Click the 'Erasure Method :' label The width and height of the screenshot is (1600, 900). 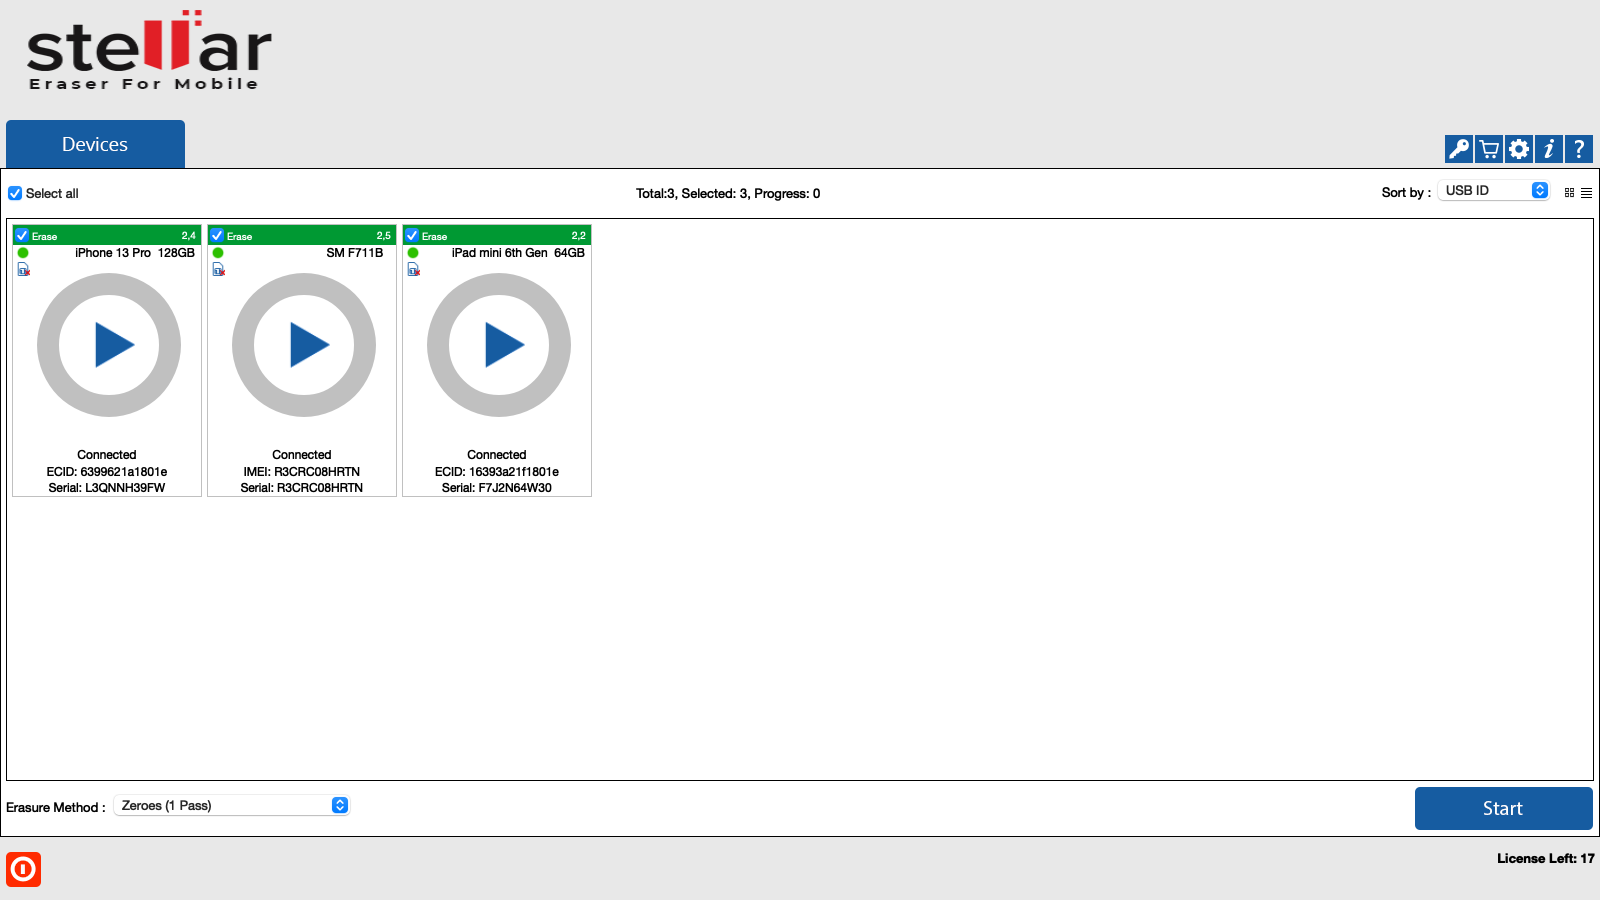[x=56, y=807]
